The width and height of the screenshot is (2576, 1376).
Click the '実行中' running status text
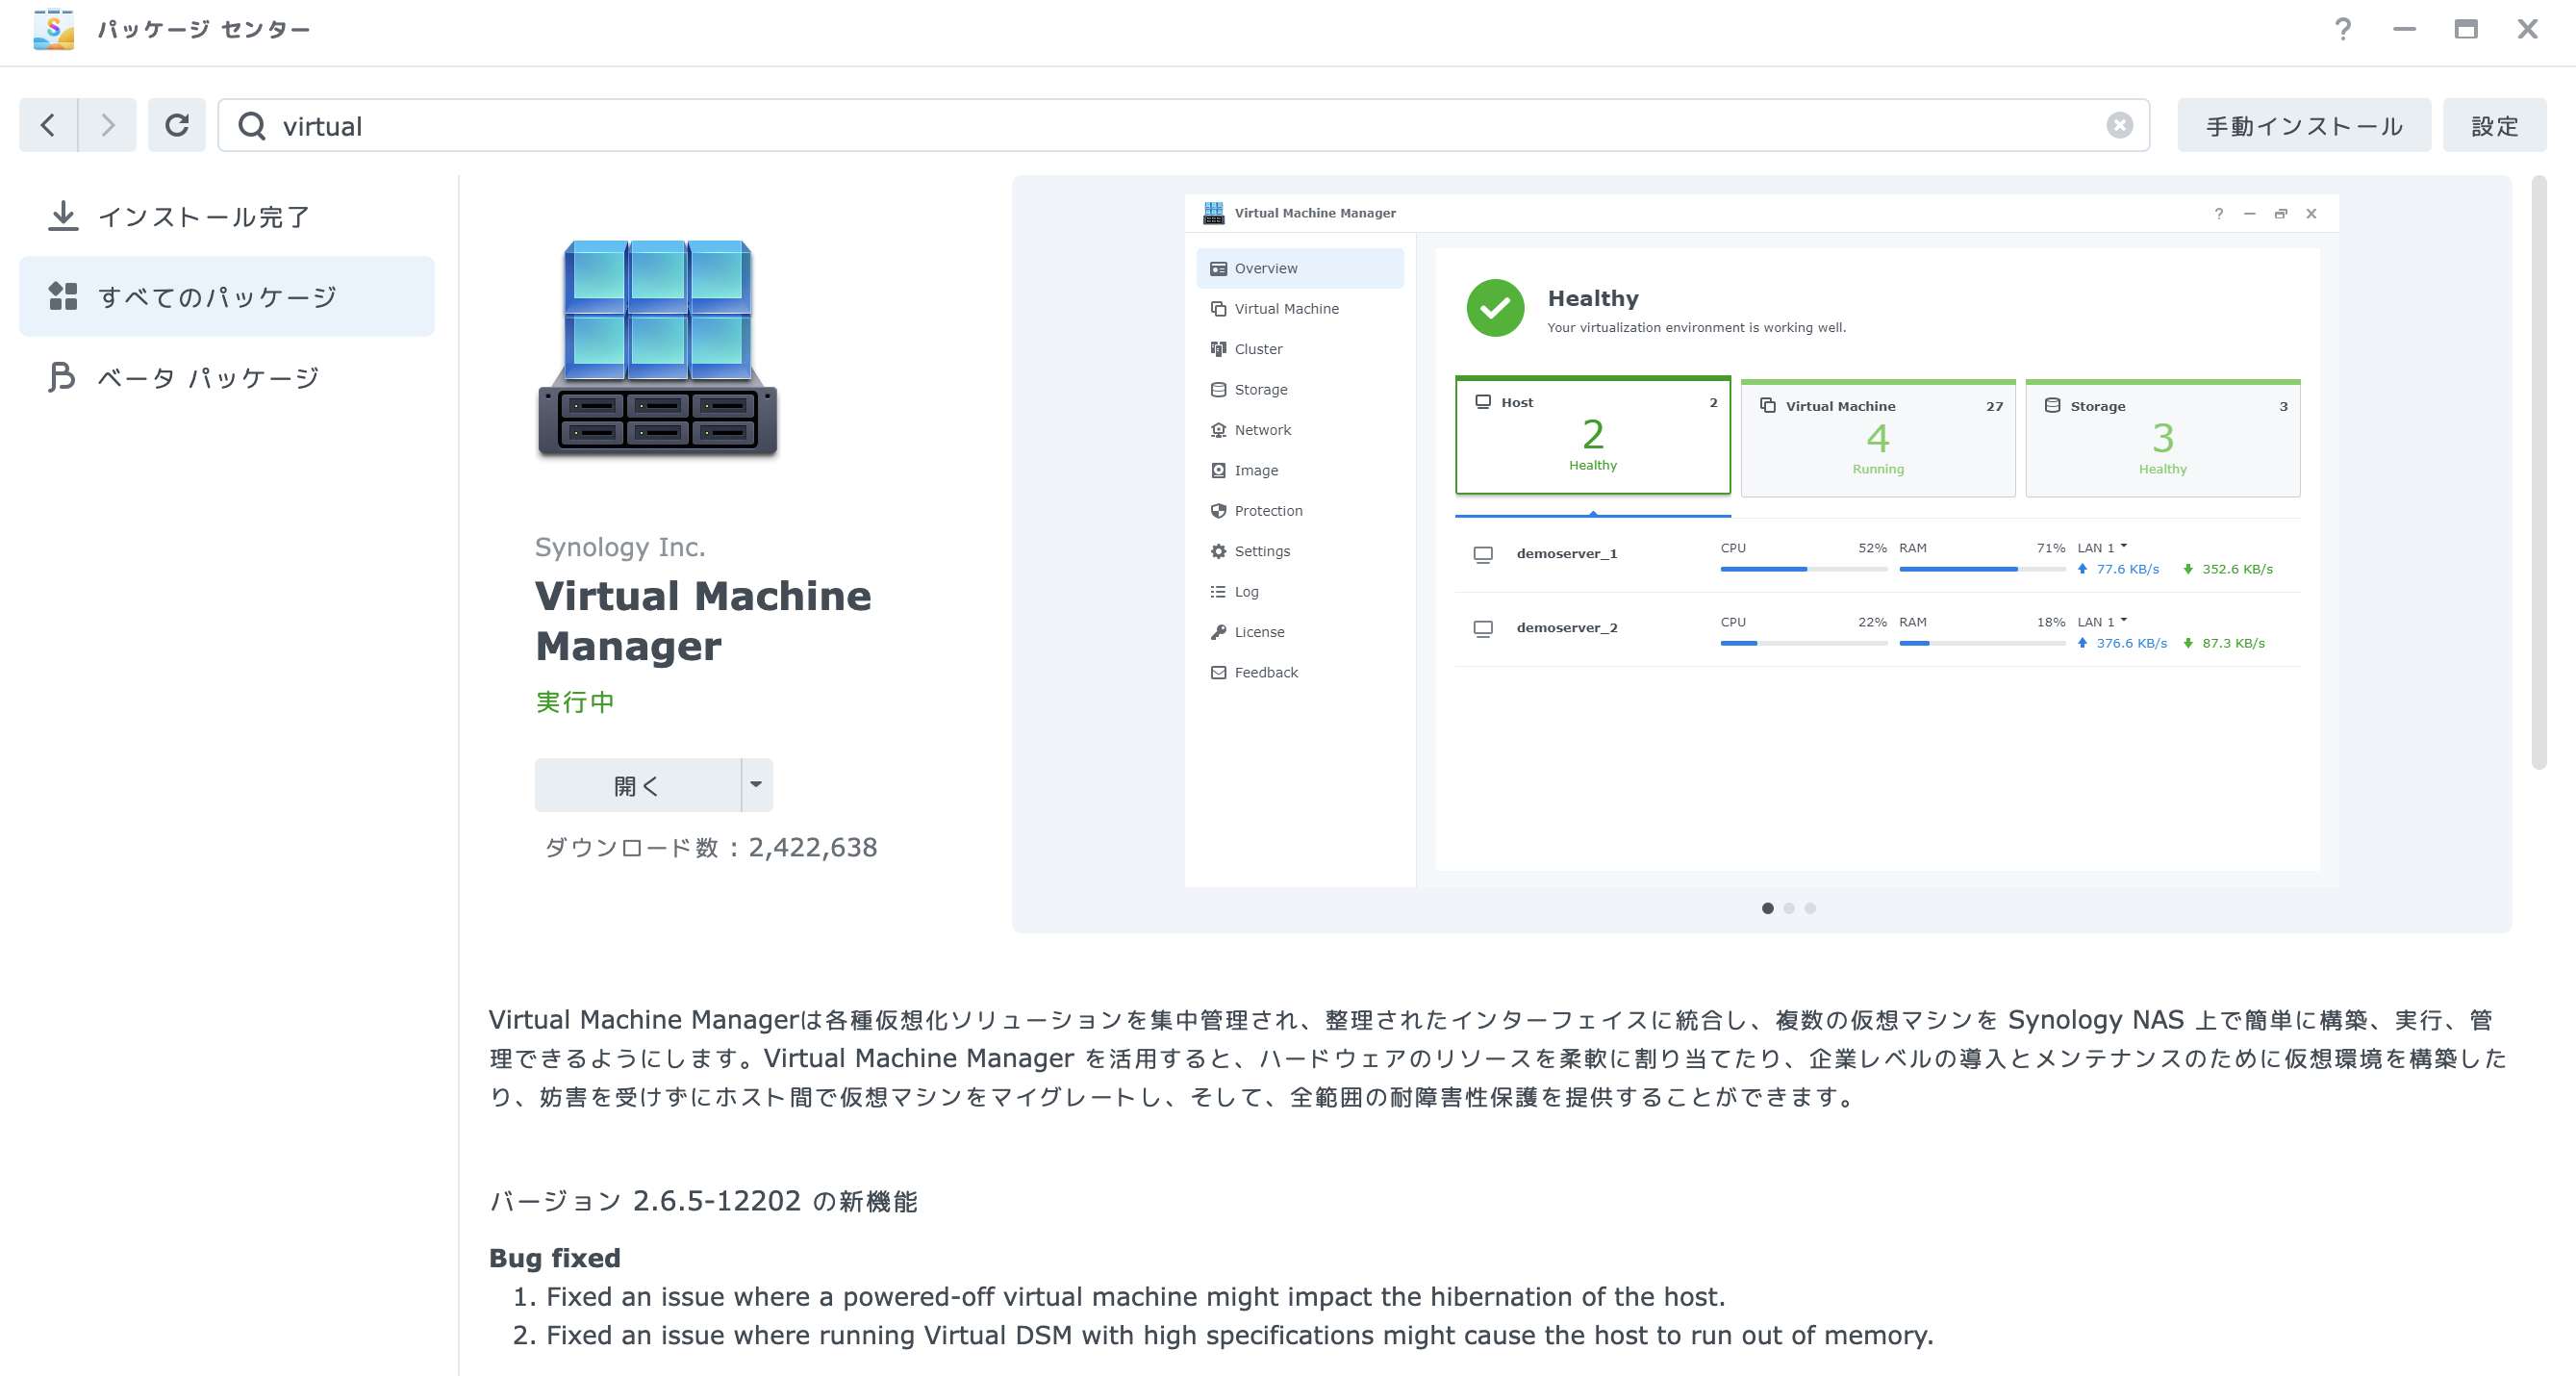click(575, 702)
